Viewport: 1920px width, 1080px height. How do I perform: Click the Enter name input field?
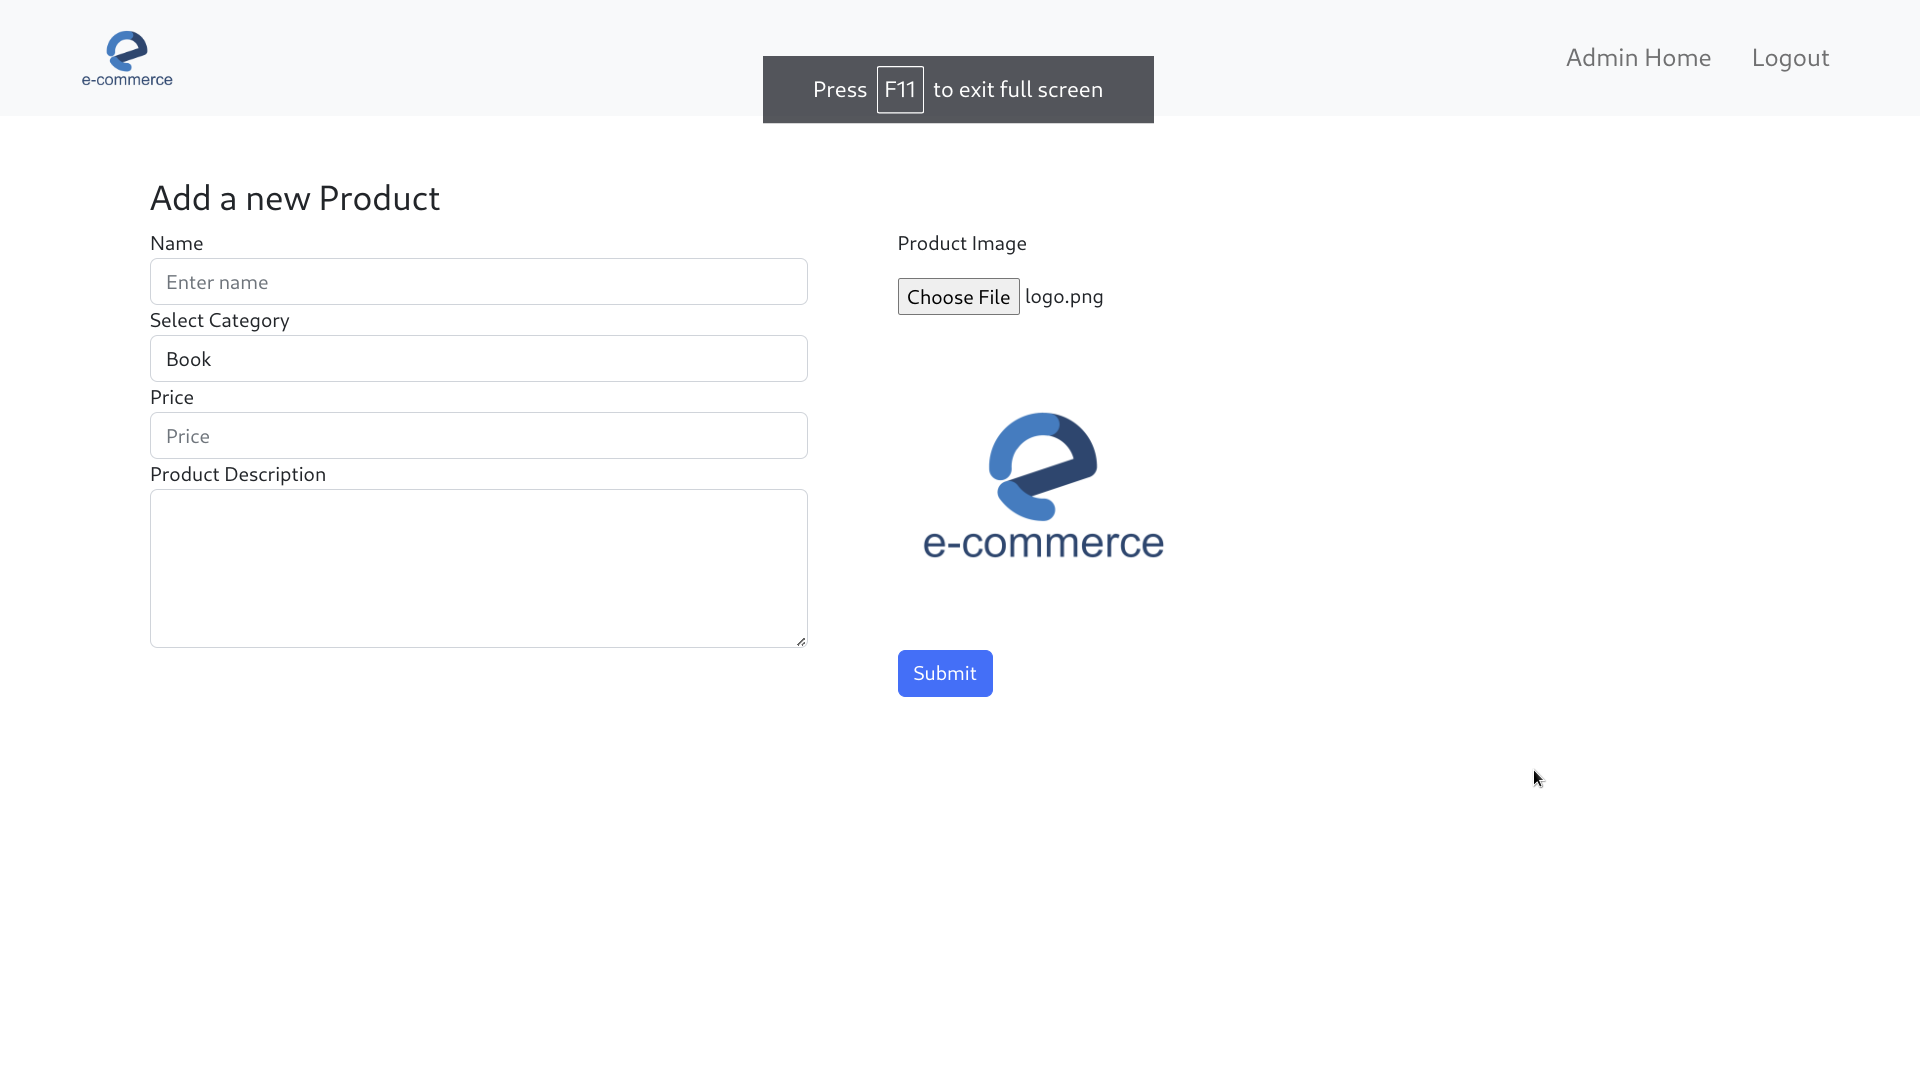(478, 281)
